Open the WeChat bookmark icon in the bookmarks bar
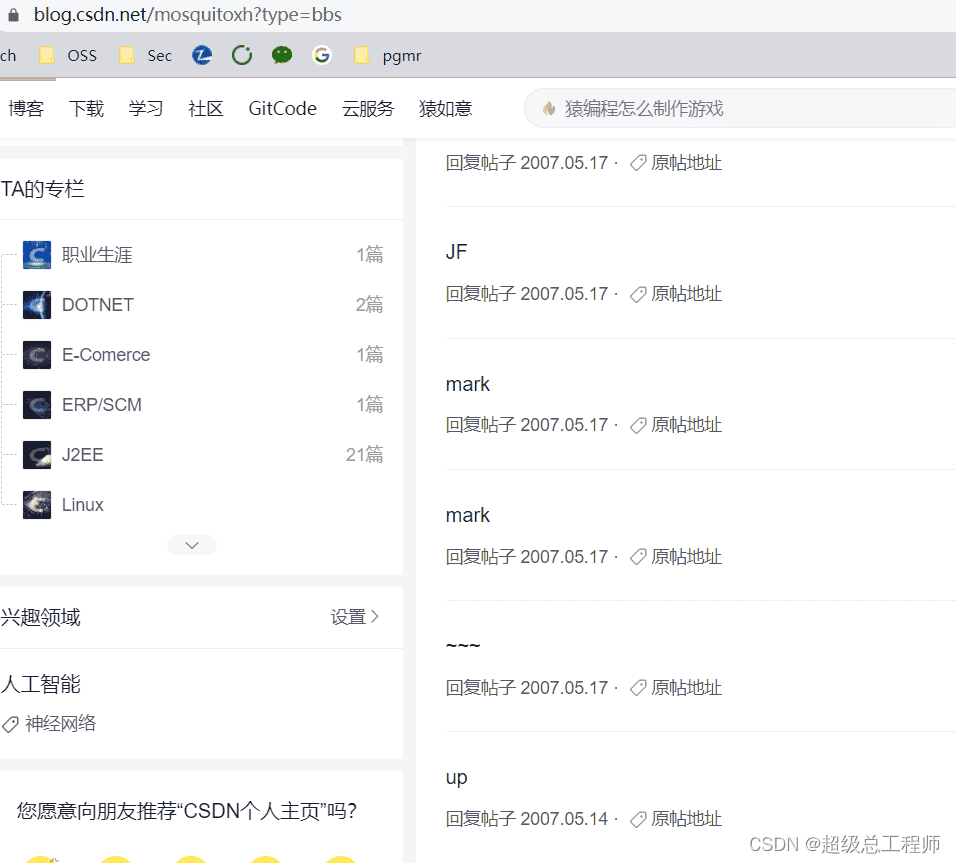The image size is (956, 863). 282,55
